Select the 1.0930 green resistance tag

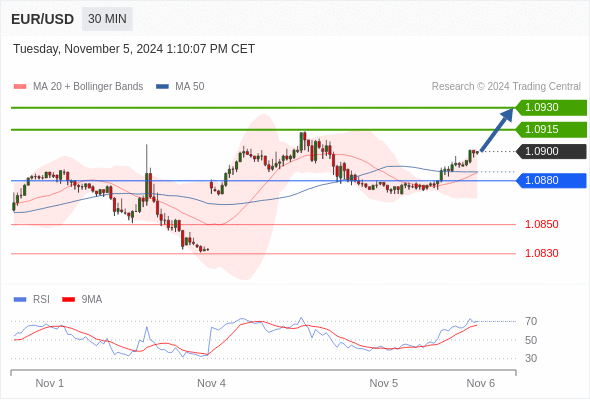551,108
